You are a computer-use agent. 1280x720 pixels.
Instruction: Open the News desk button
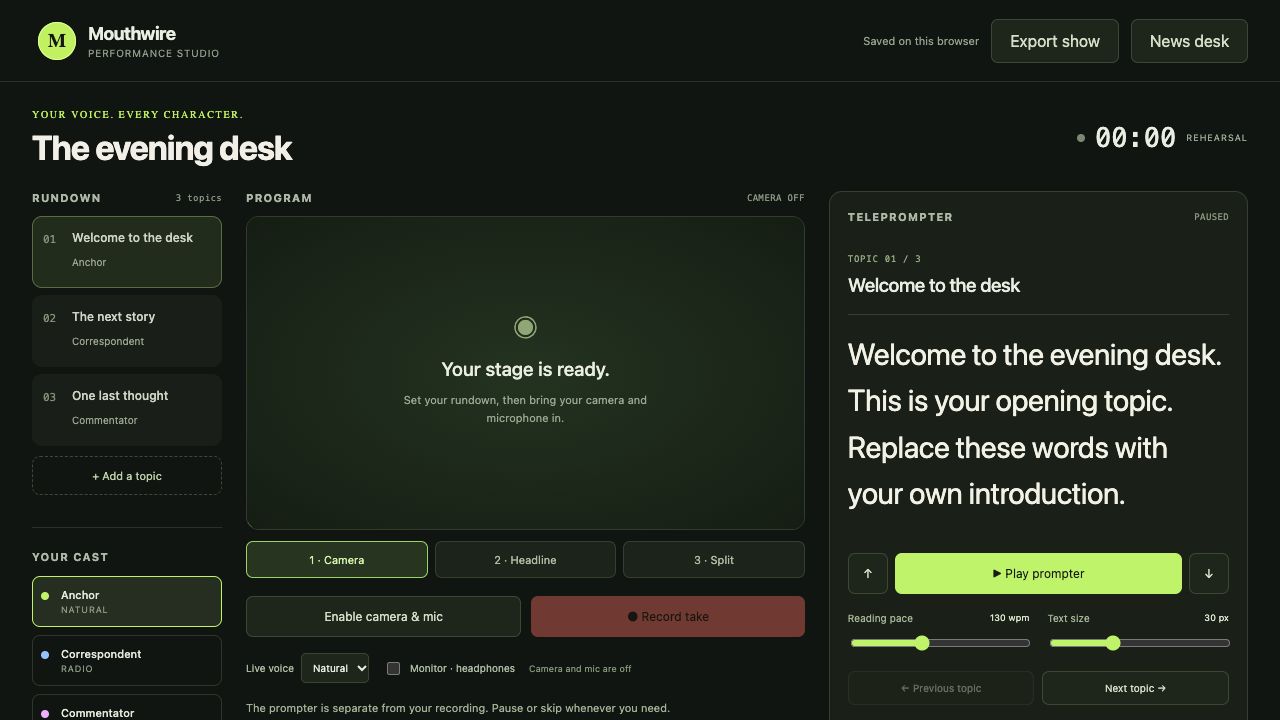(x=1189, y=41)
